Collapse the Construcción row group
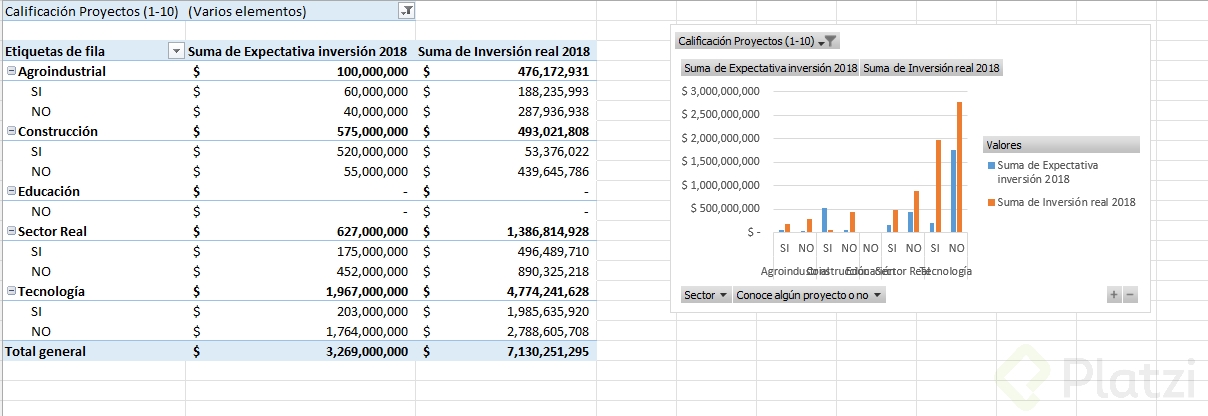Viewport: 1208px width, 416px height. [x=11, y=131]
